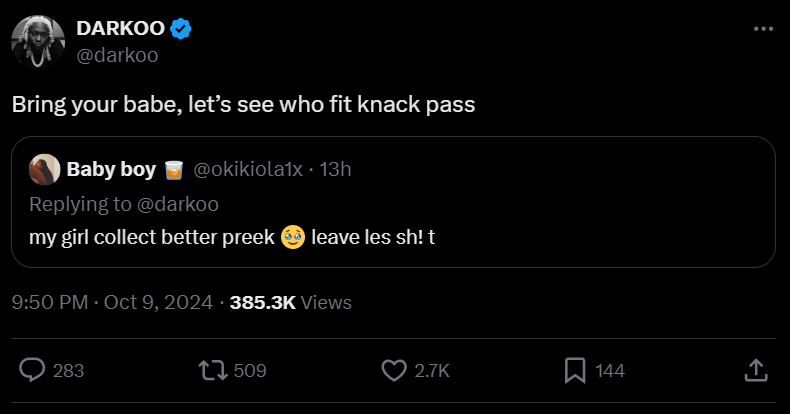Like the tweet with the heart icon
Viewport: 790px width, 414px height.
pos(395,370)
